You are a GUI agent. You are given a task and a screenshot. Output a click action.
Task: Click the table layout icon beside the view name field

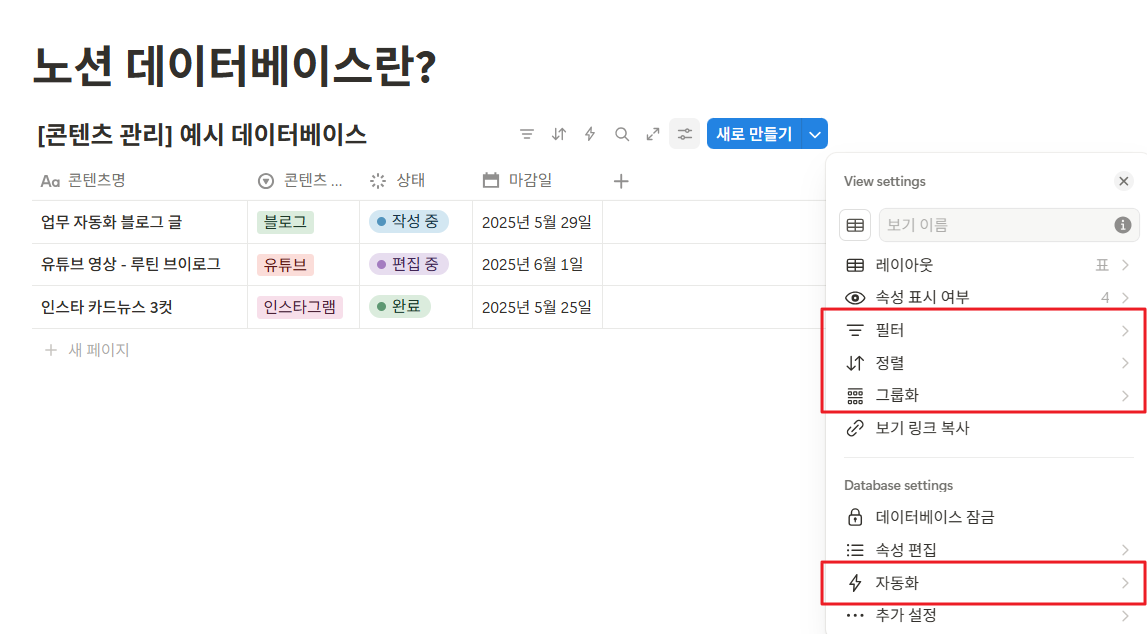[x=855, y=224]
